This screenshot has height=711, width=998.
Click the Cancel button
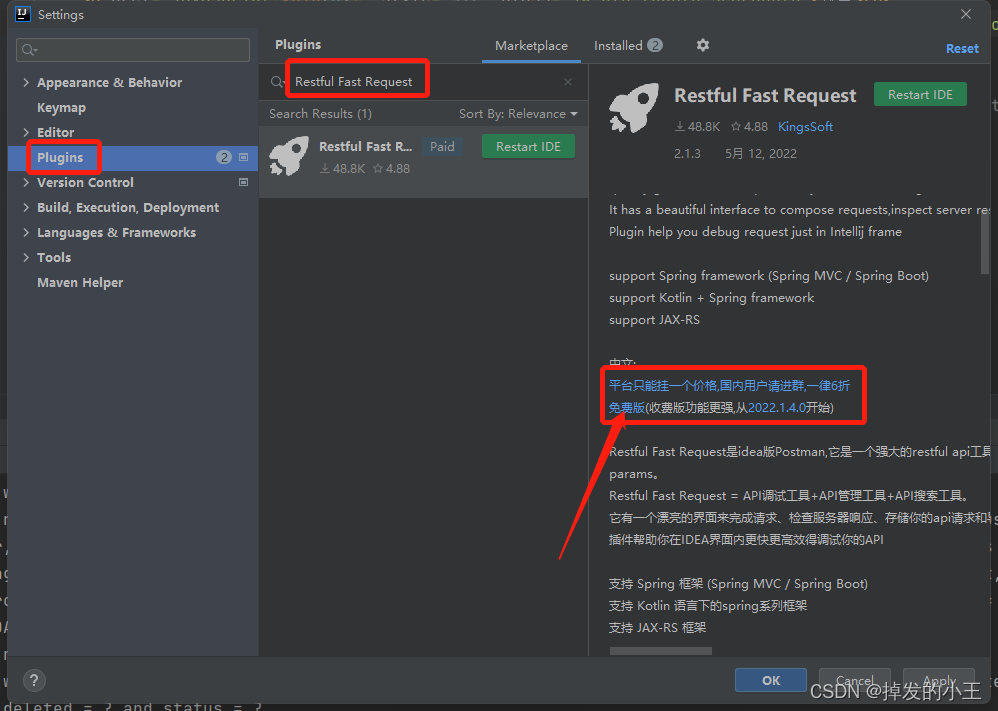coord(854,680)
